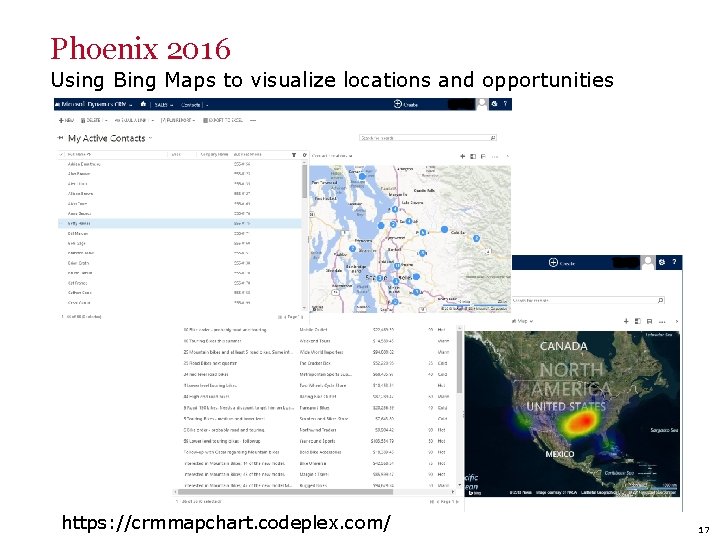
Task: Click the contacts grid vertical scrollbar thumb
Action: (x=304, y=182)
